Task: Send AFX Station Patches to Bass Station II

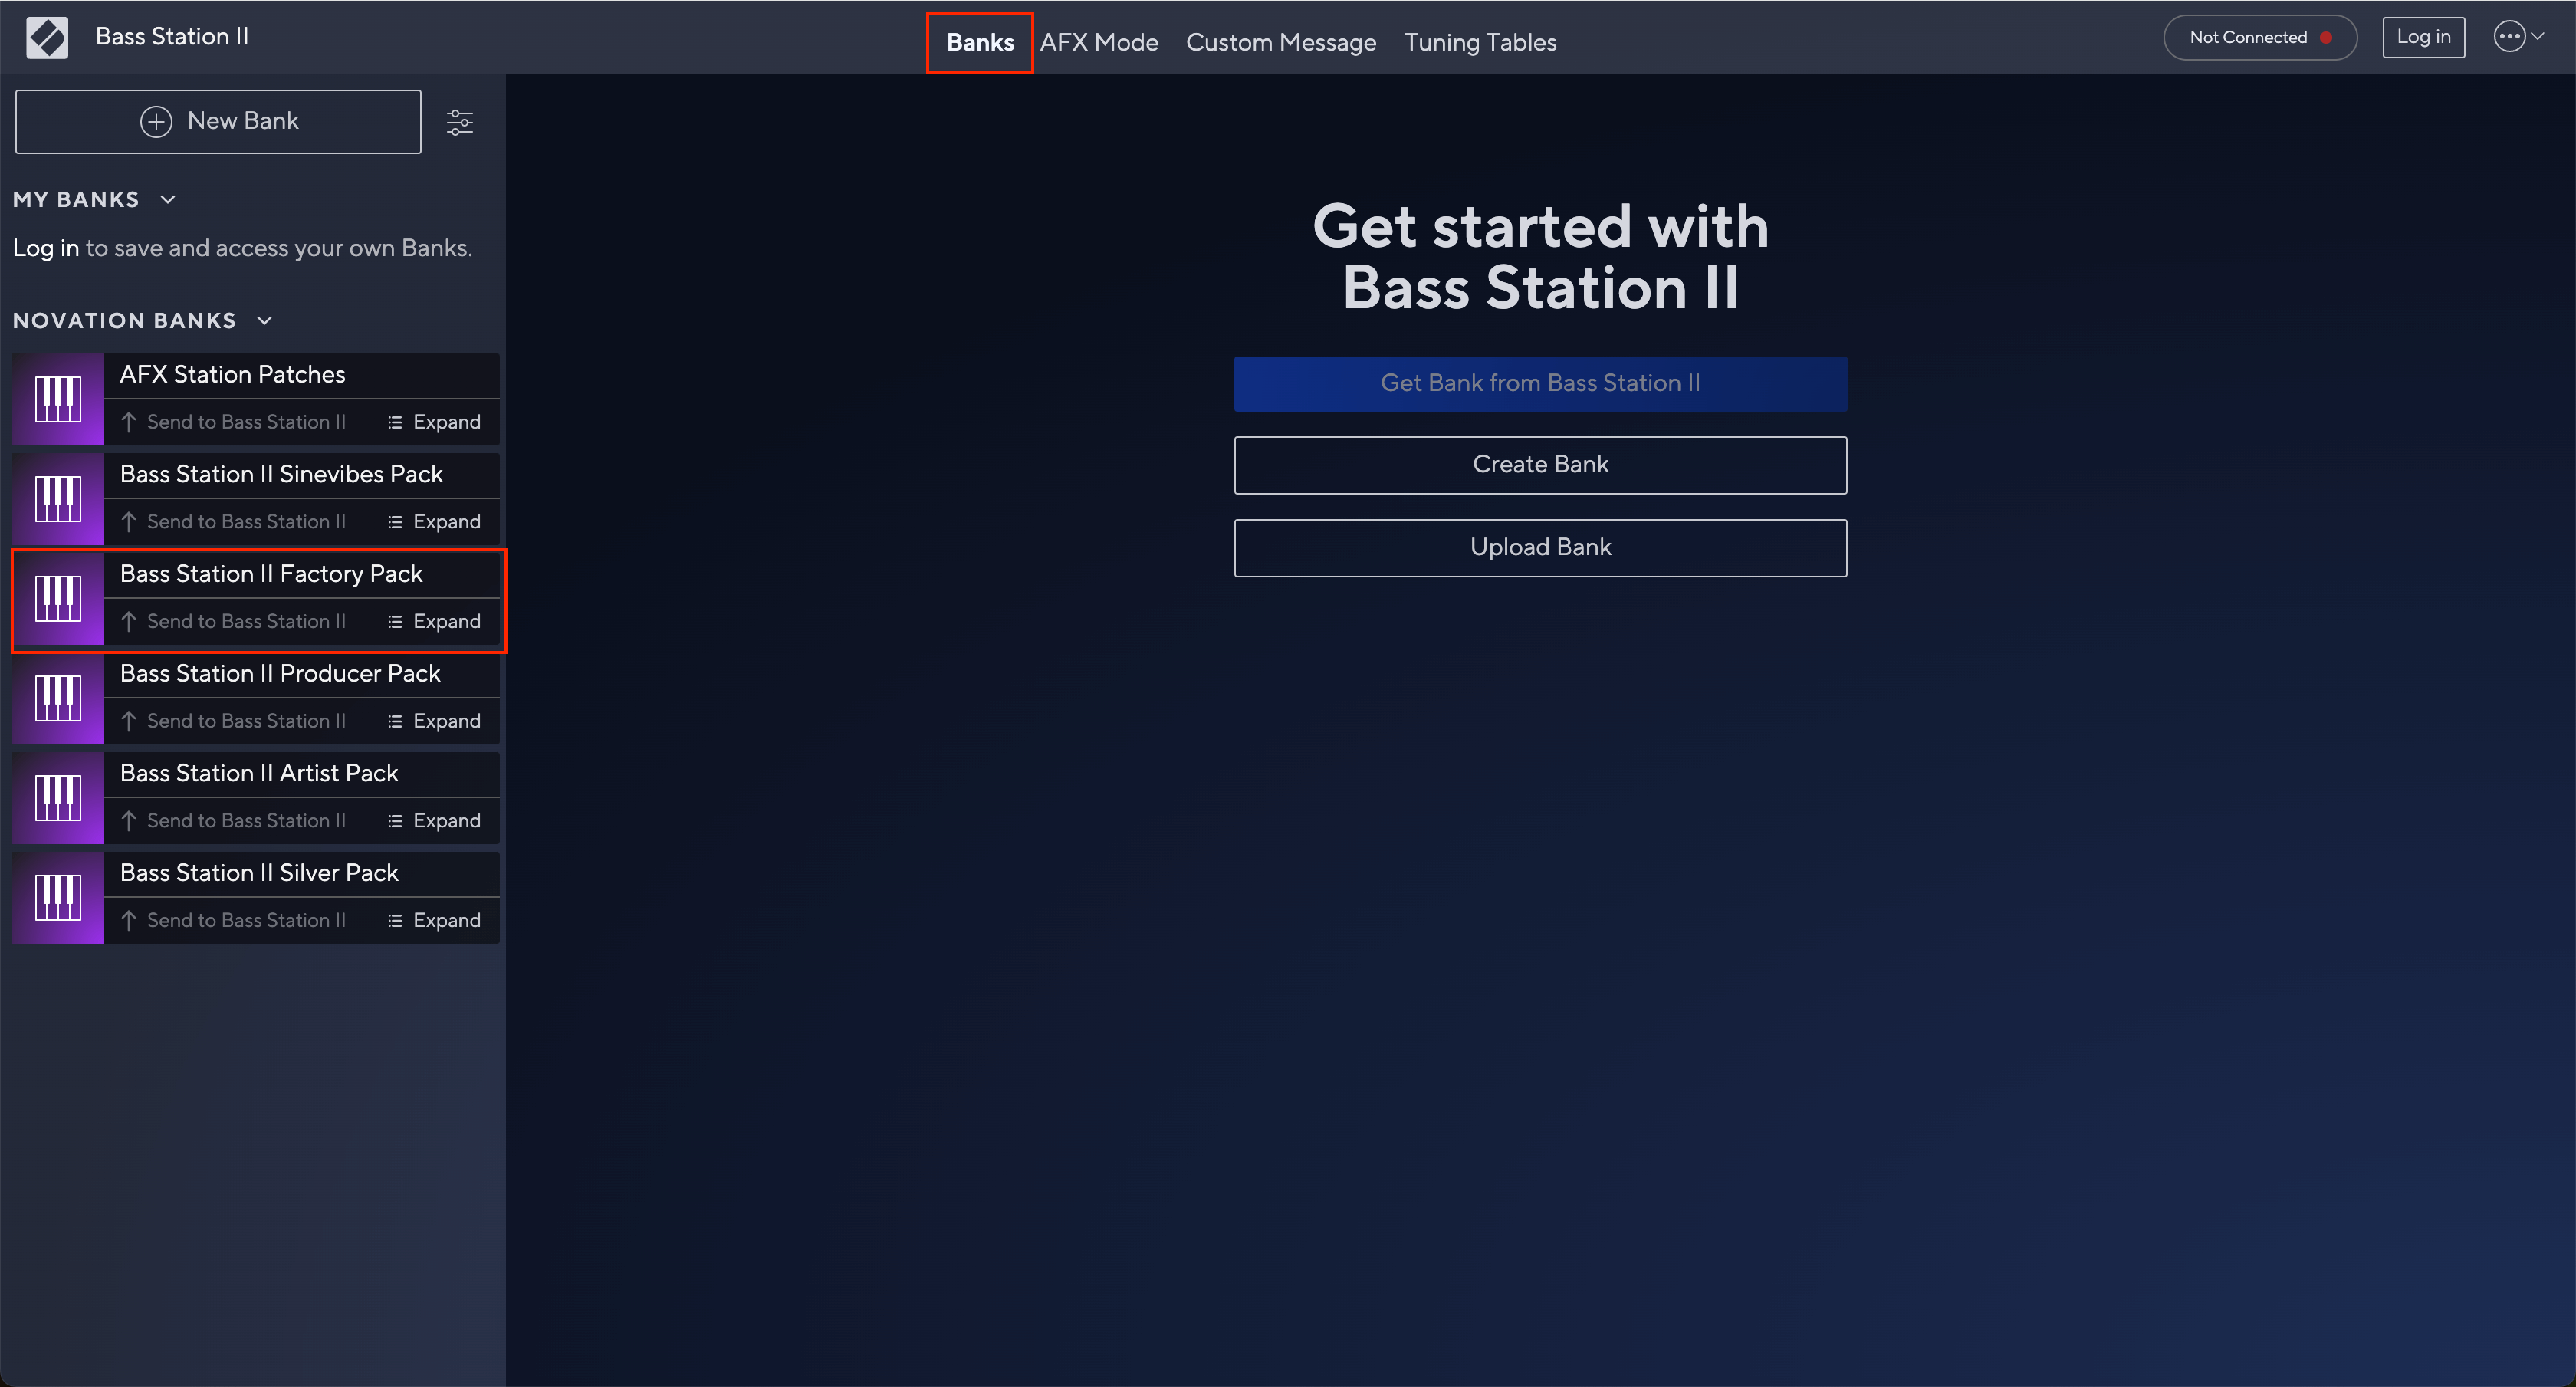Action: pyautogui.click(x=234, y=422)
